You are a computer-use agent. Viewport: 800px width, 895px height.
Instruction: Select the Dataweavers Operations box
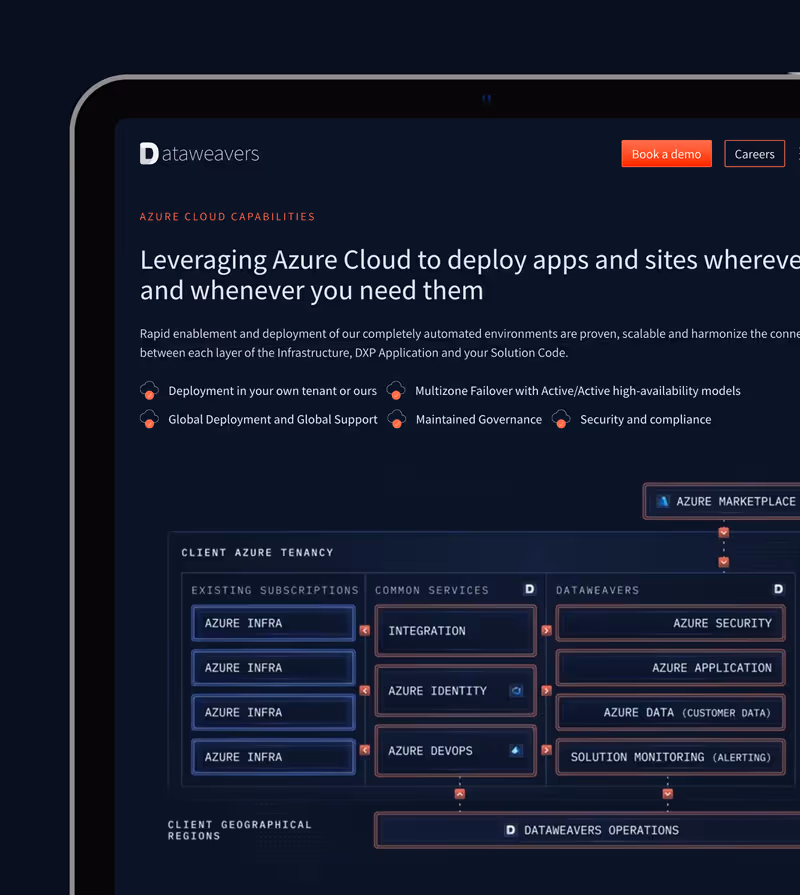[588, 830]
